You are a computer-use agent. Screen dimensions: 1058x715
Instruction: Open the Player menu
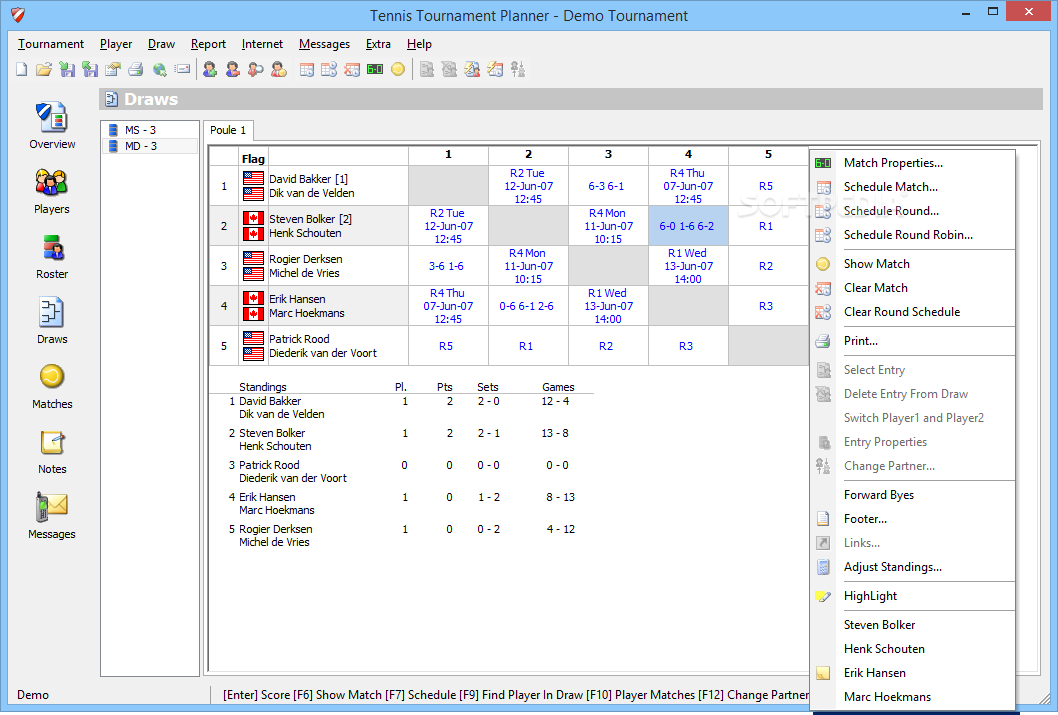pyautogui.click(x=116, y=44)
